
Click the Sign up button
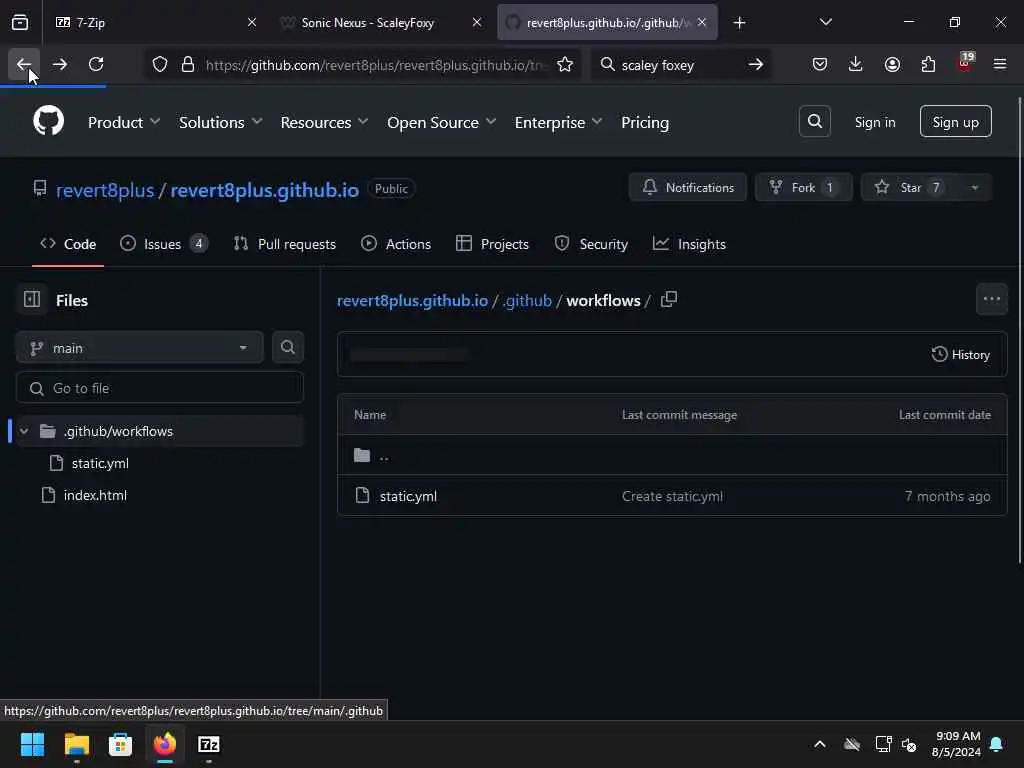(955, 121)
